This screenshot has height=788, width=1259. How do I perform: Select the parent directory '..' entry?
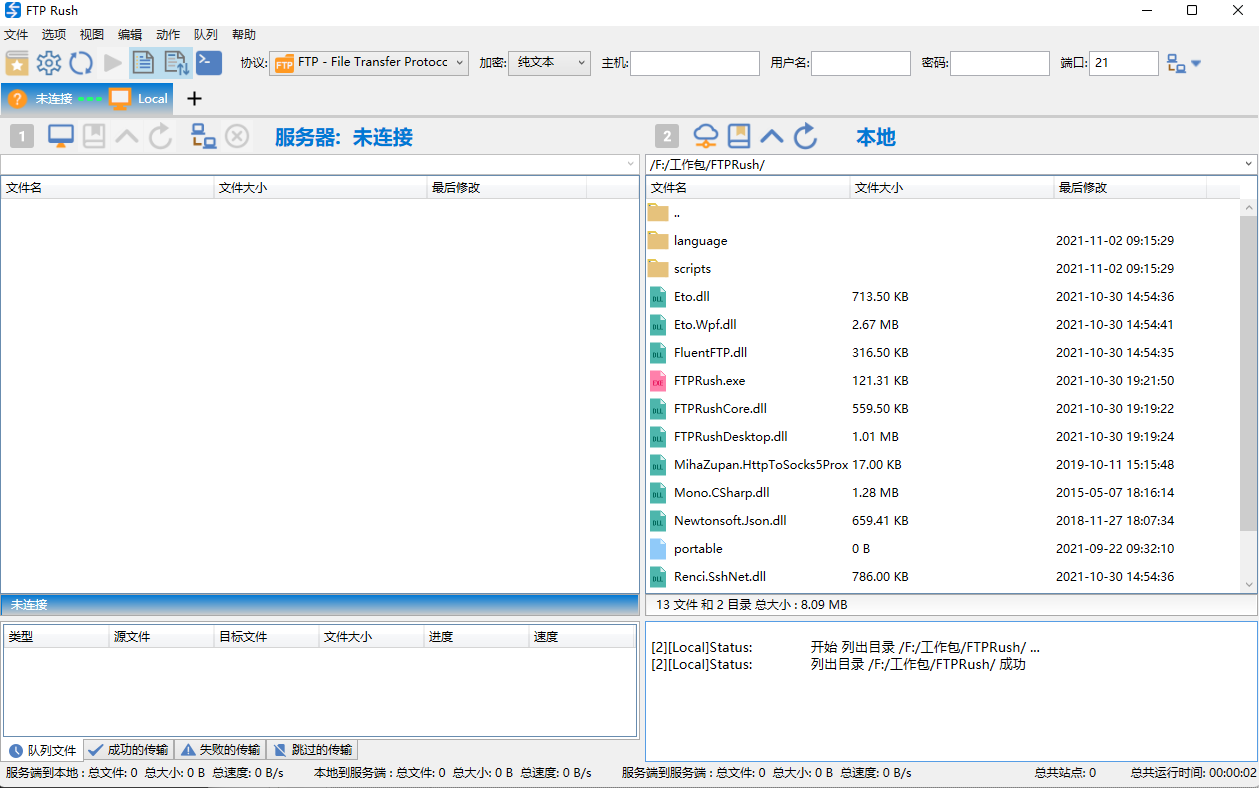tap(943, 213)
